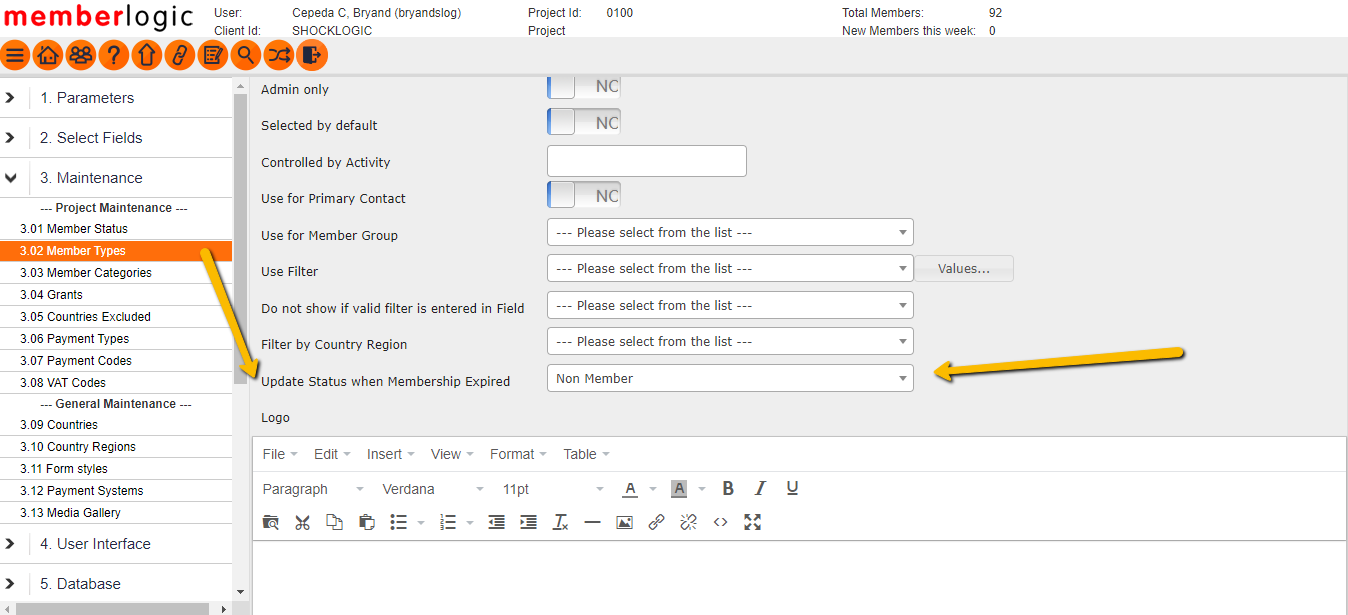Insert a horizontal line
Image resolution: width=1348 pixels, height=615 pixels.
(x=592, y=522)
